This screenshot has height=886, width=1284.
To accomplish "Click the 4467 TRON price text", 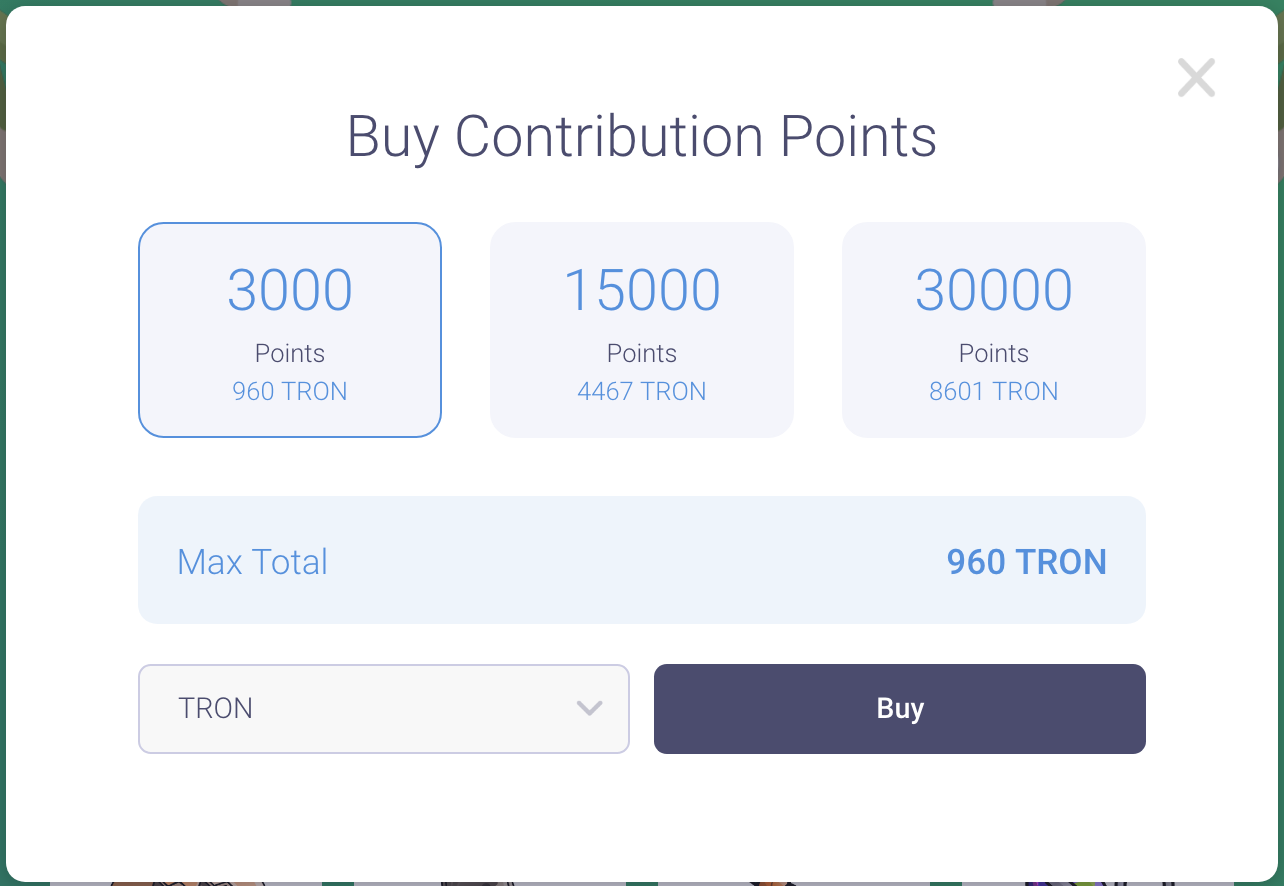I will click(x=642, y=391).
